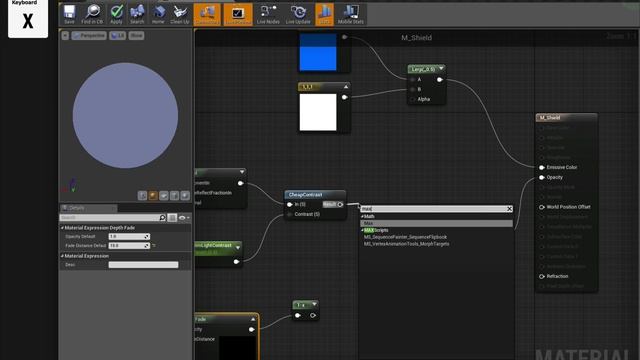Click Lerp node Alpha input pin

click(413, 99)
